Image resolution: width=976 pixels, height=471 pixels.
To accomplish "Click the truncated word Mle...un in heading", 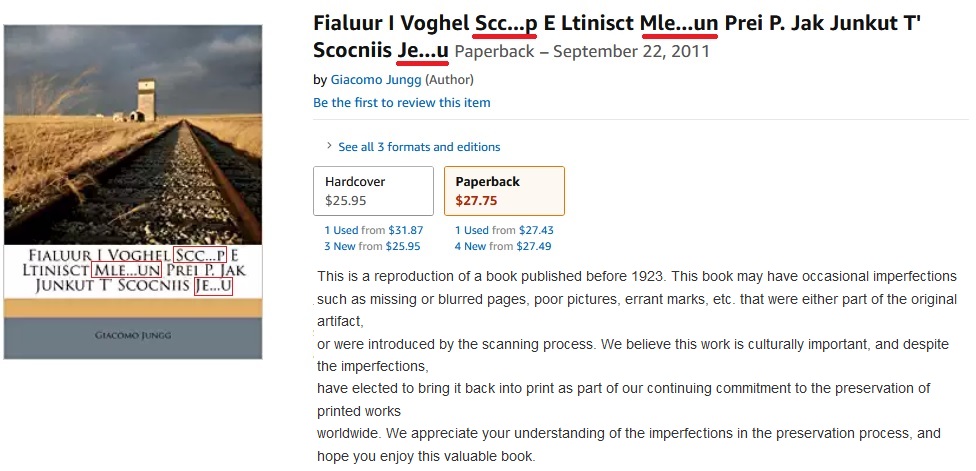I will pos(679,23).
